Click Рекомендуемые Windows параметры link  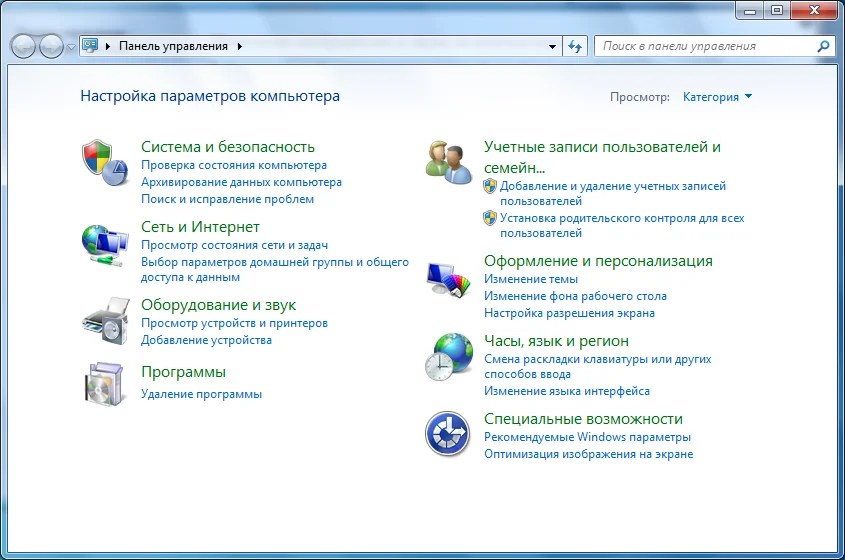tap(587, 437)
